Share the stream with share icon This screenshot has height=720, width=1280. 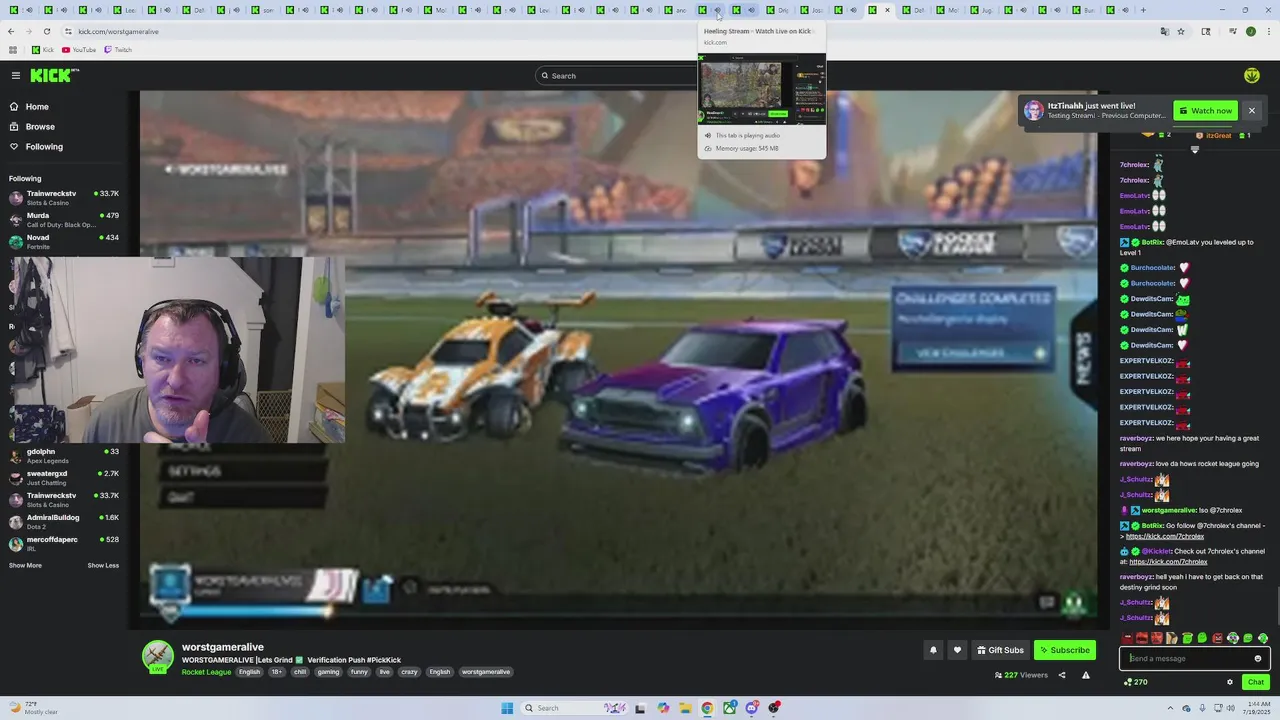click(1062, 675)
